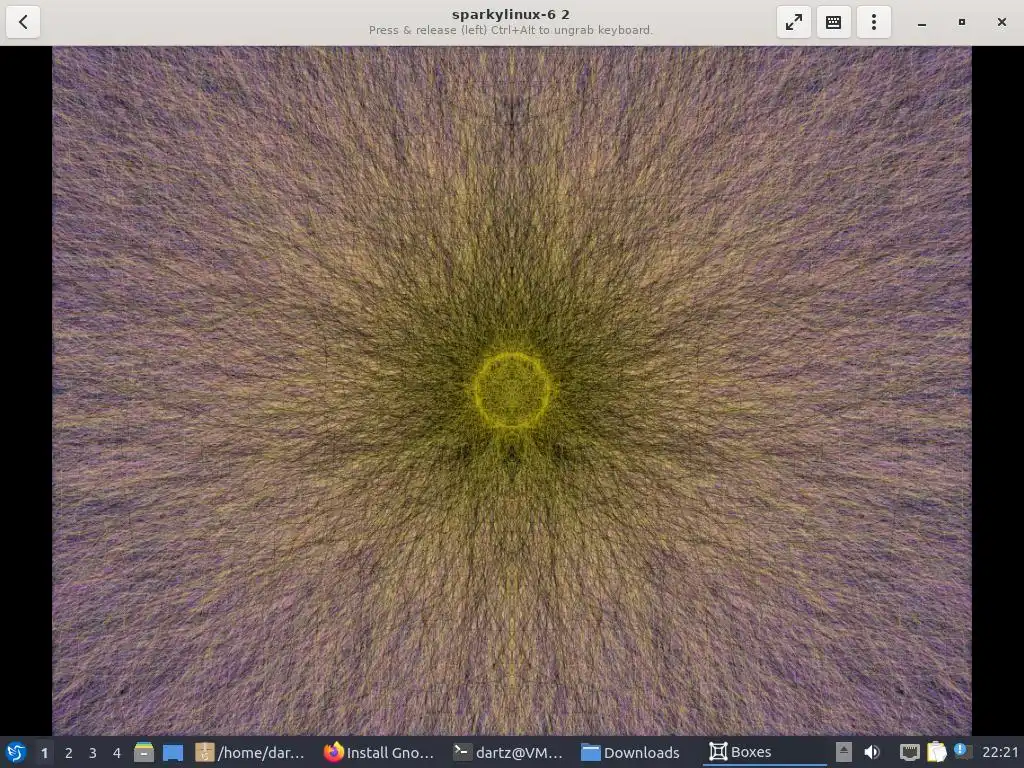The height and width of the screenshot is (768, 1024).
Task: Open the Downloads folder taskbar window
Action: point(631,752)
